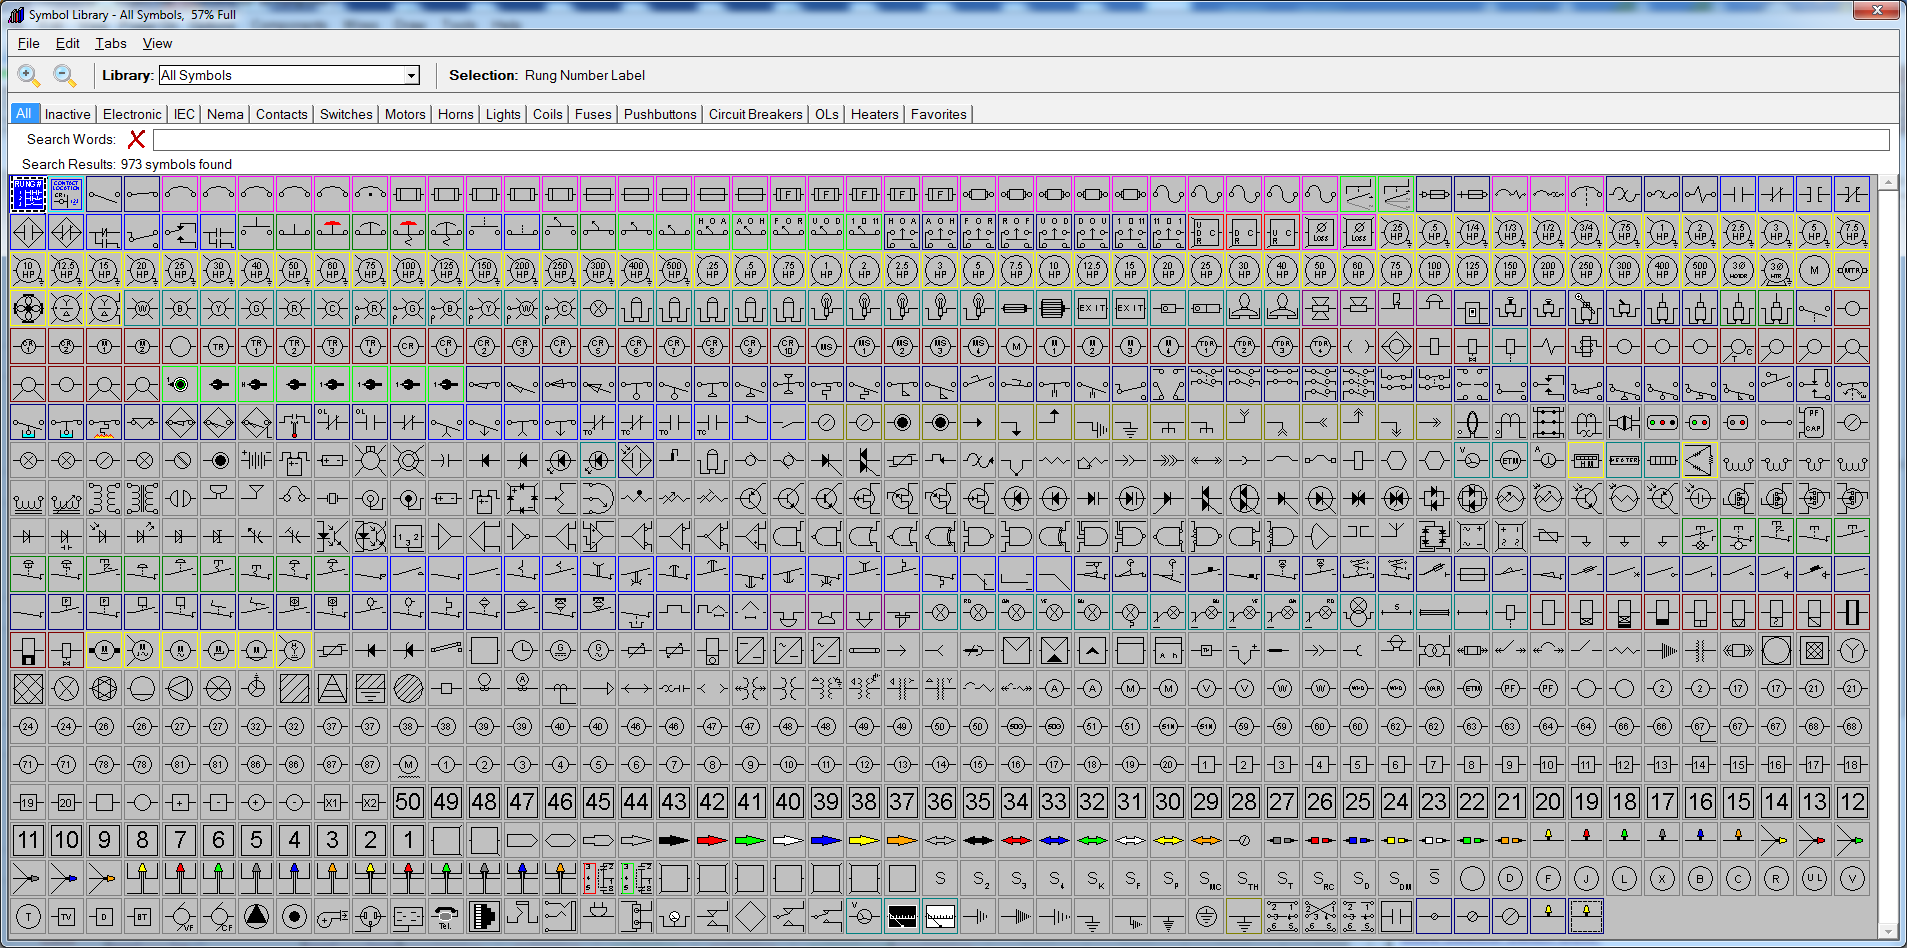1907x948 pixels.
Task: Click the zoom out magnifier
Action: pos(64,75)
